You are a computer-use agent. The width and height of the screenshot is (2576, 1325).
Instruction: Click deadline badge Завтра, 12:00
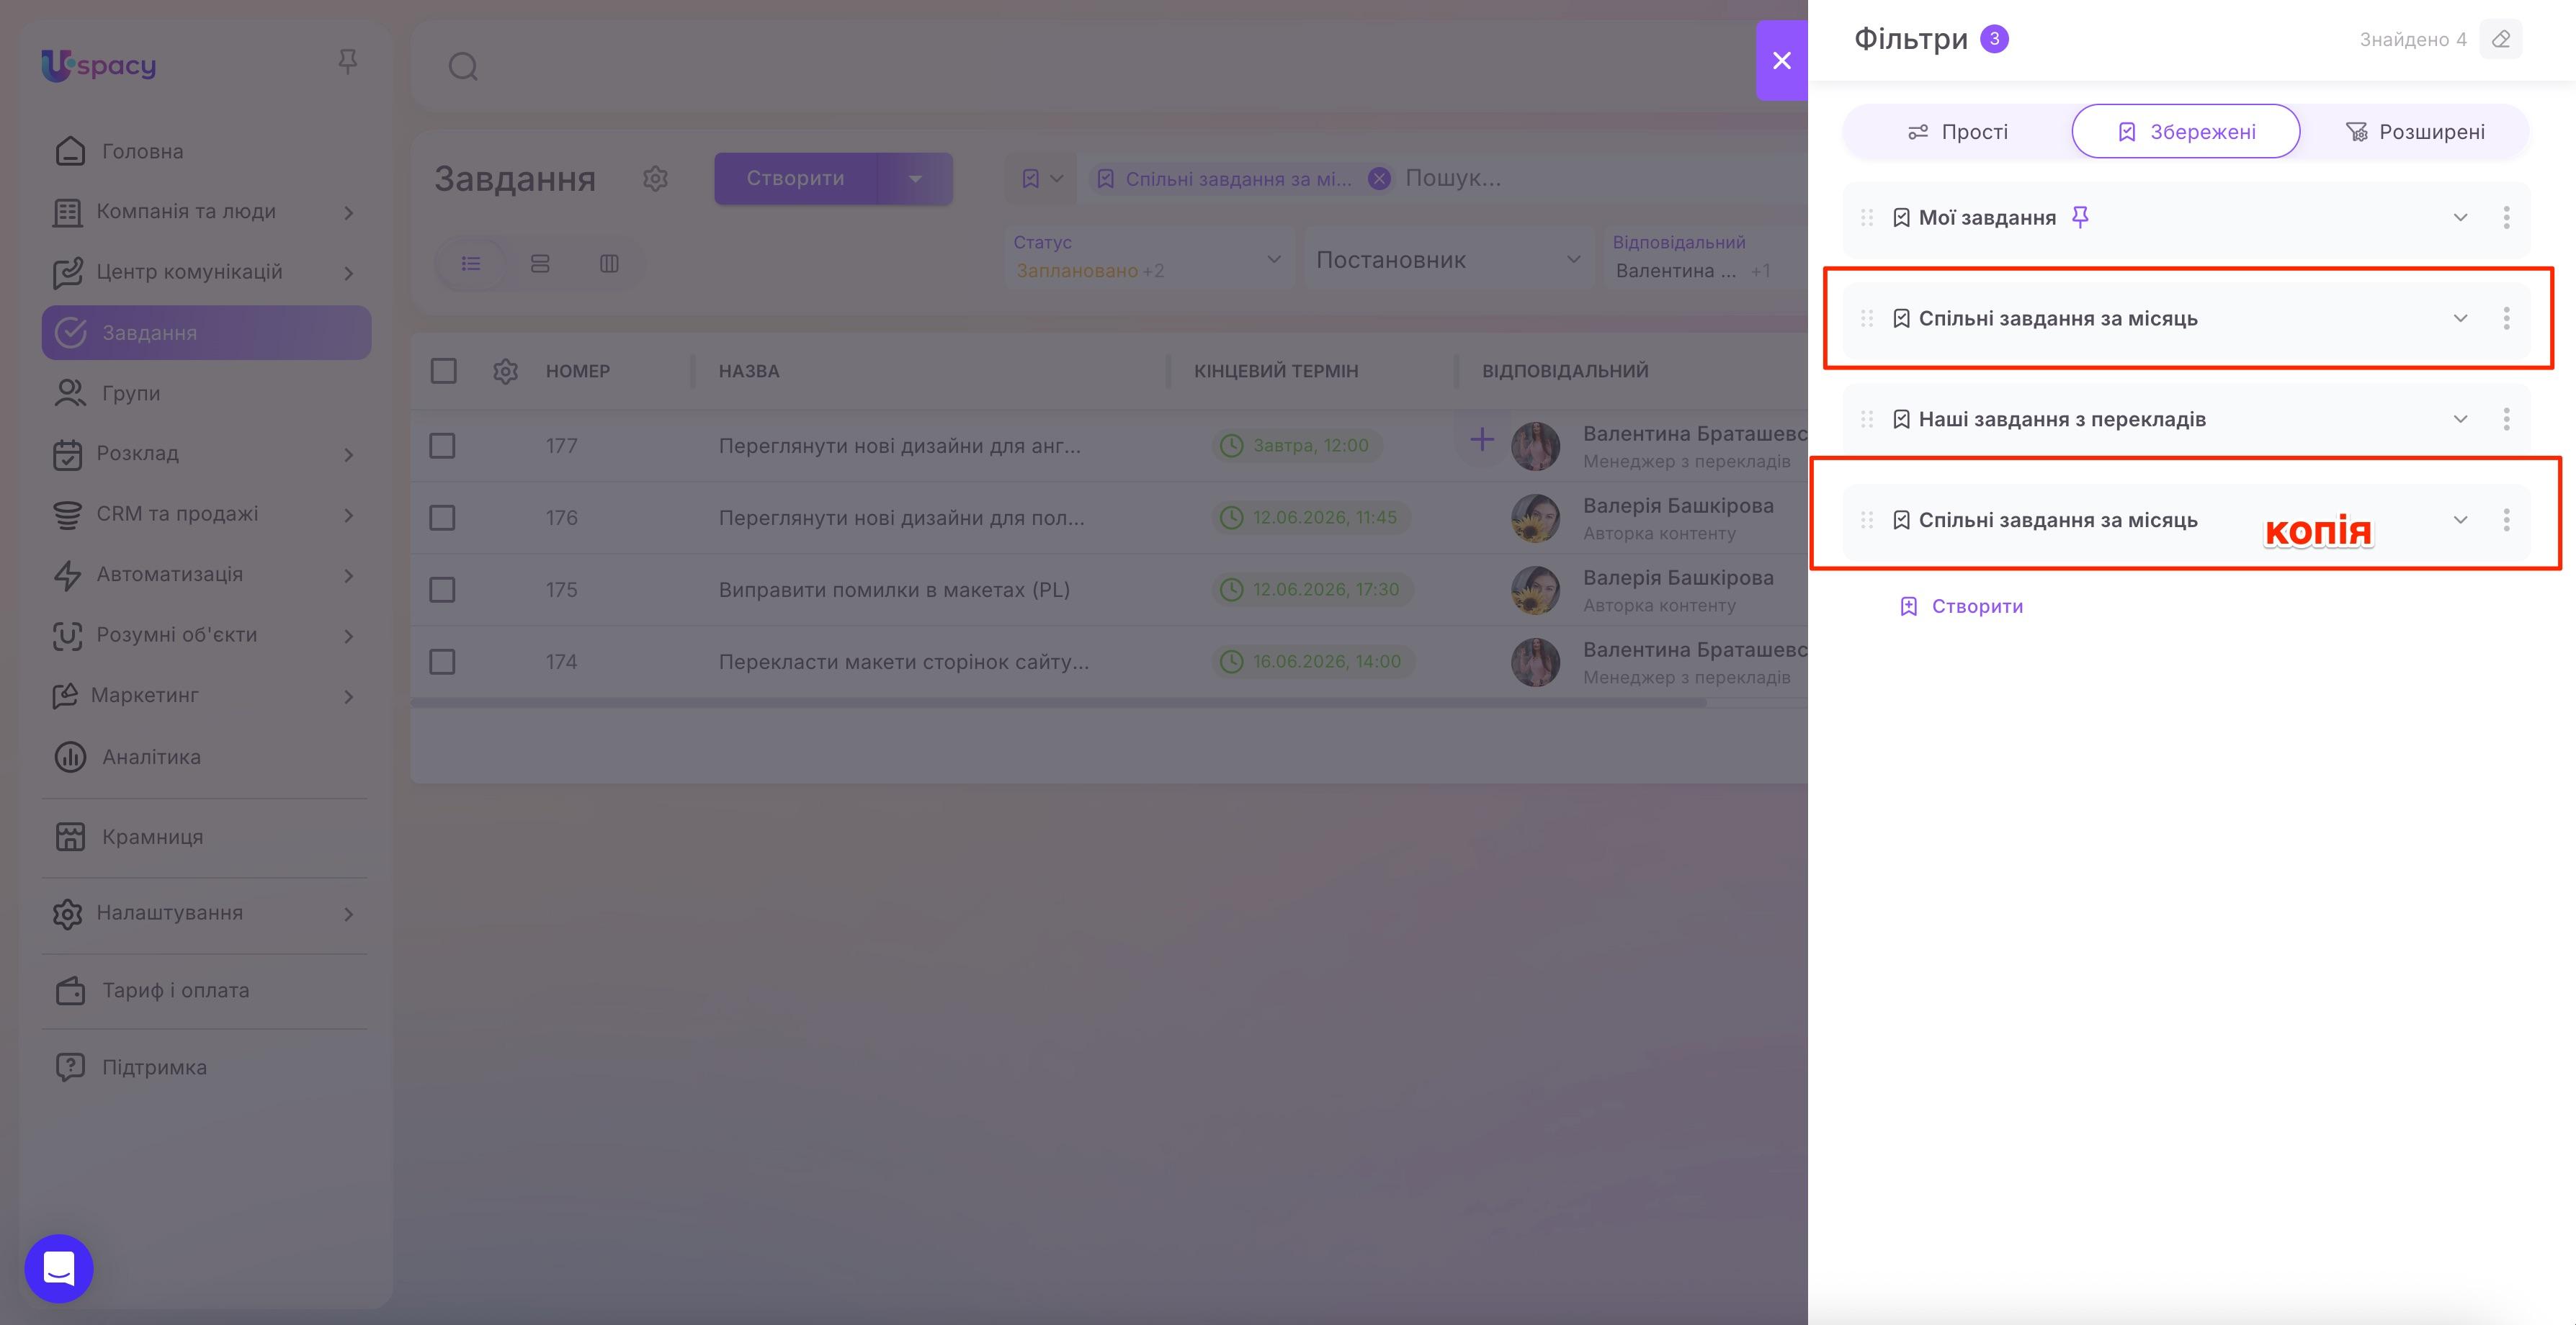coord(1297,446)
